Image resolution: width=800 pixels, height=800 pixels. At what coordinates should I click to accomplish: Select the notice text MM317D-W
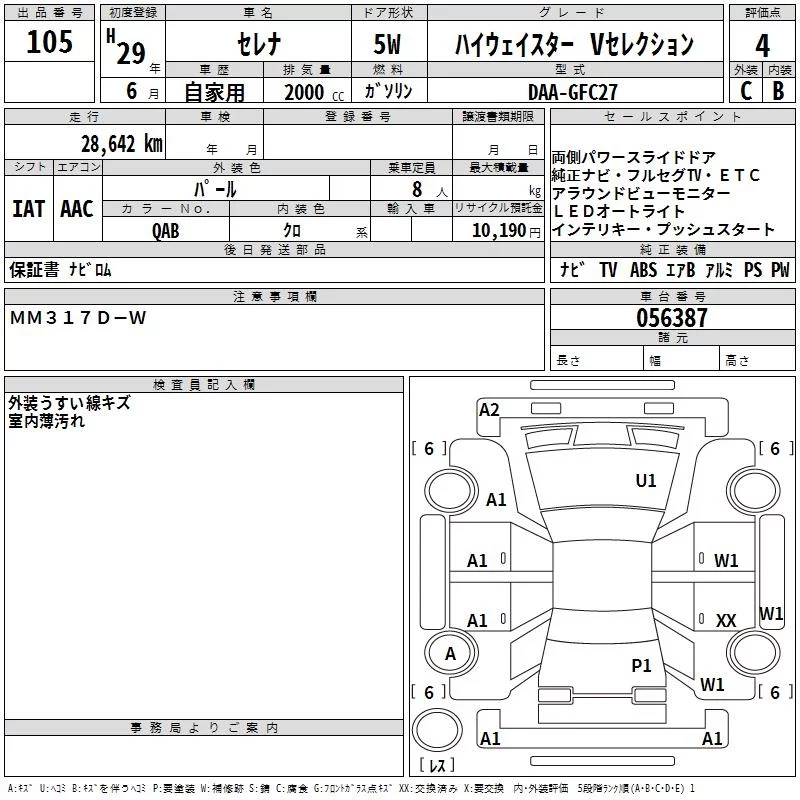pyautogui.click(x=78, y=318)
